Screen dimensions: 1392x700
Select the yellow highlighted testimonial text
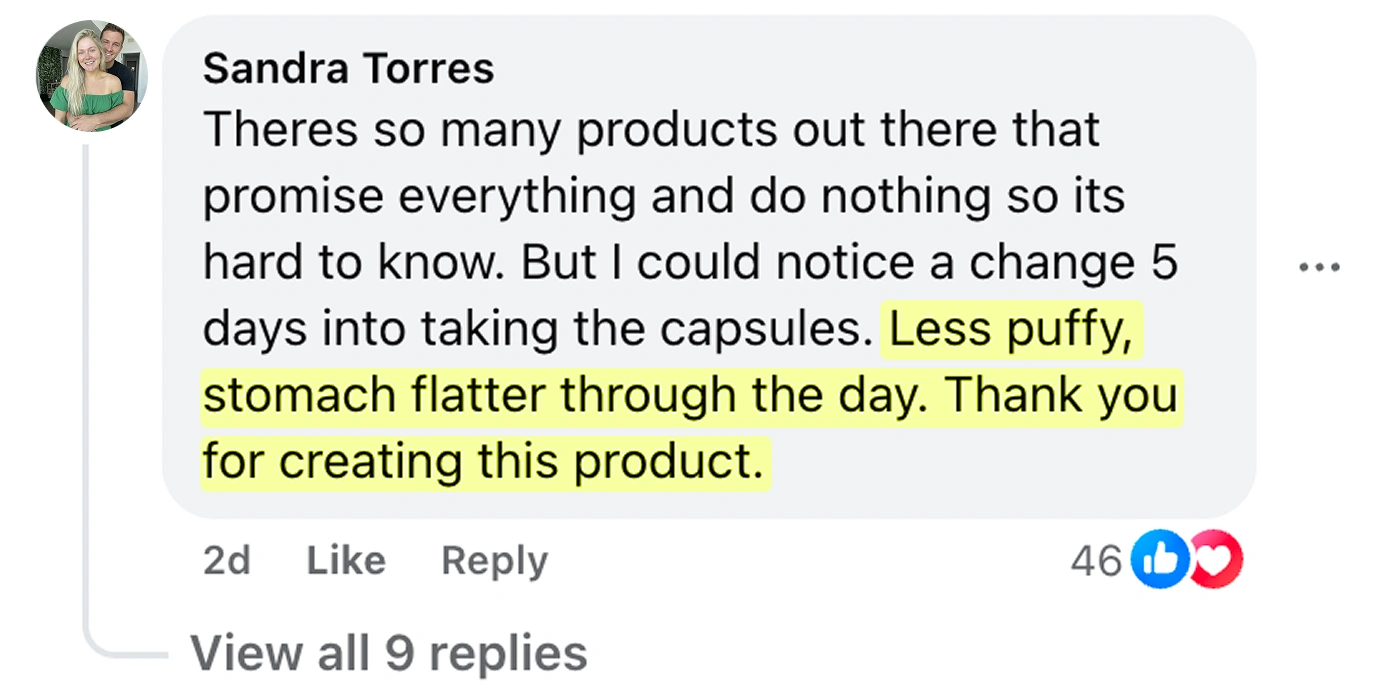(x=688, y=394)
